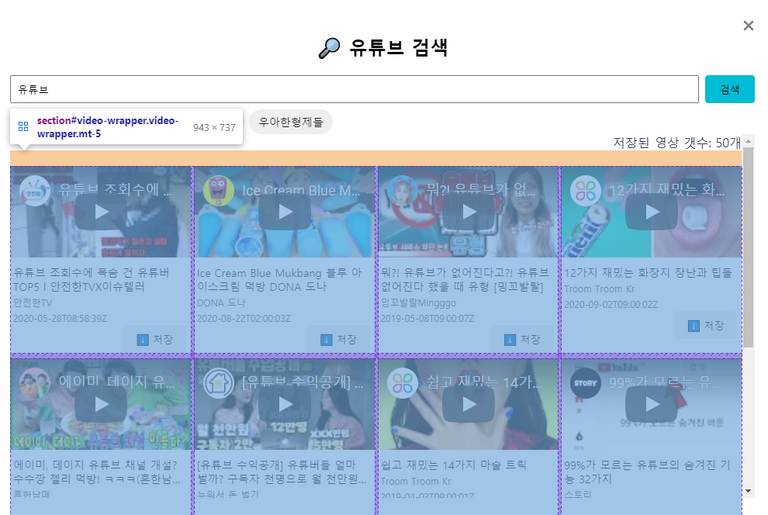The image size is (768, 515).
Task: Click title text Ice Cream Blue Mukbang 블루 아이스크림
Action: click(279, 279)
